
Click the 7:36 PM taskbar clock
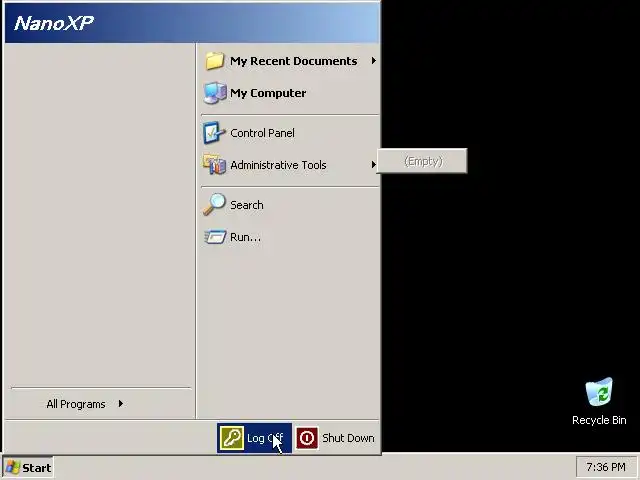606,467
